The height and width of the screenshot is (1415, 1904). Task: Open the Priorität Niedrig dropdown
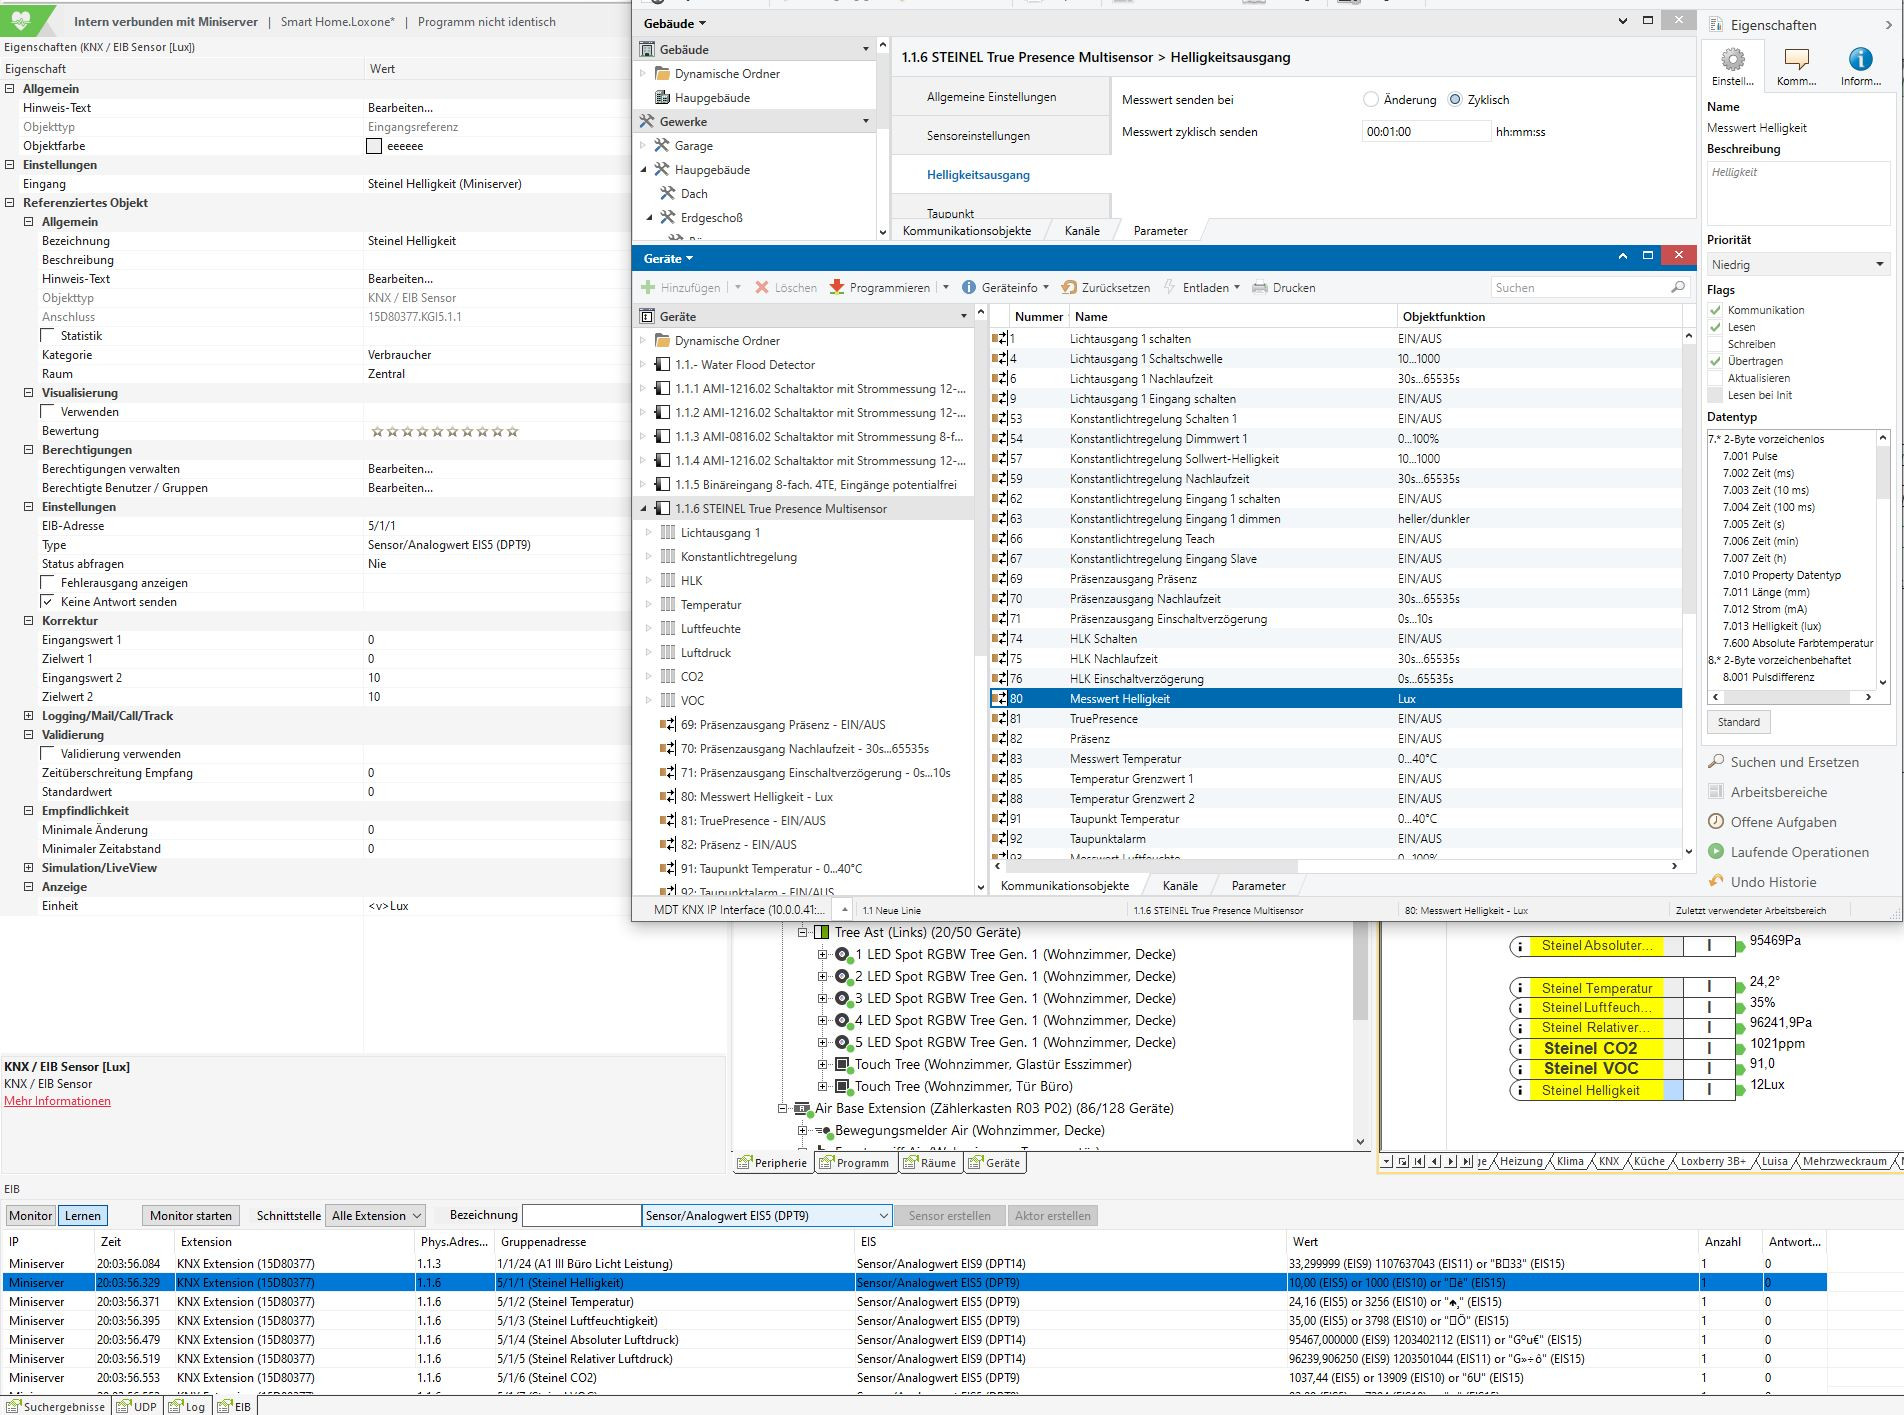[1796, 265]
